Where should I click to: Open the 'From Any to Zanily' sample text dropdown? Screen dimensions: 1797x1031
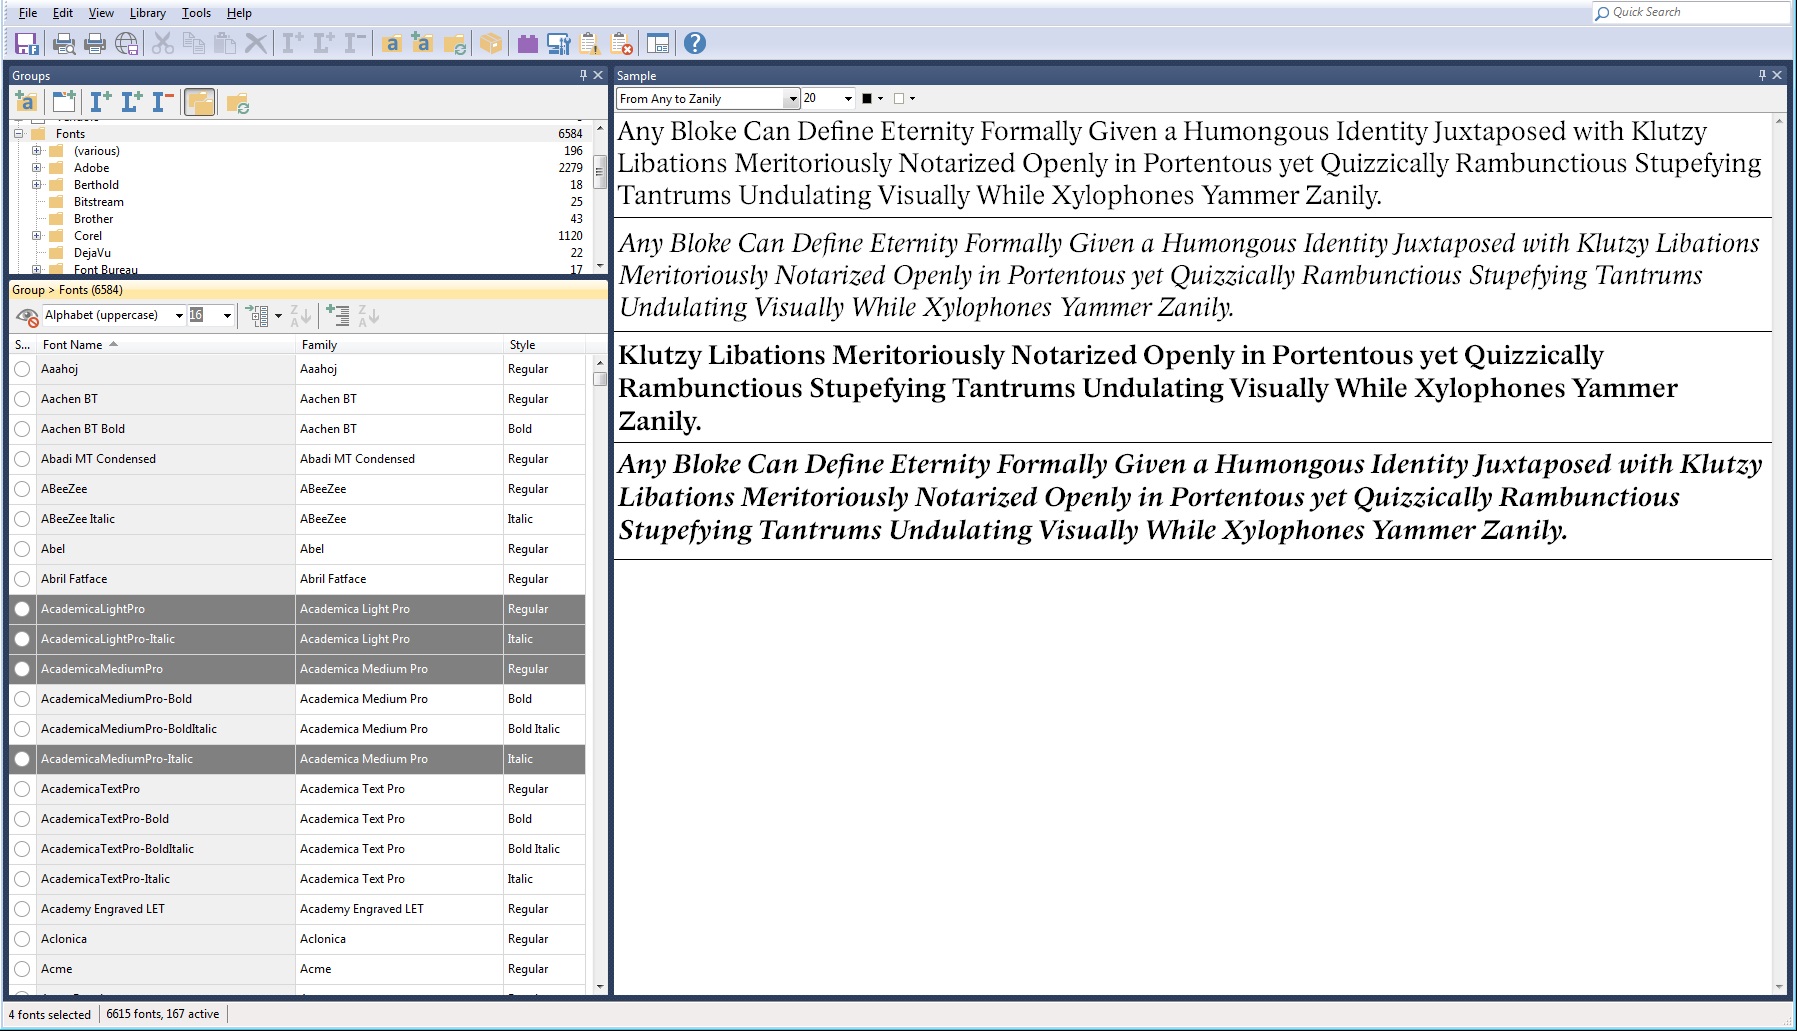point(792,99)
